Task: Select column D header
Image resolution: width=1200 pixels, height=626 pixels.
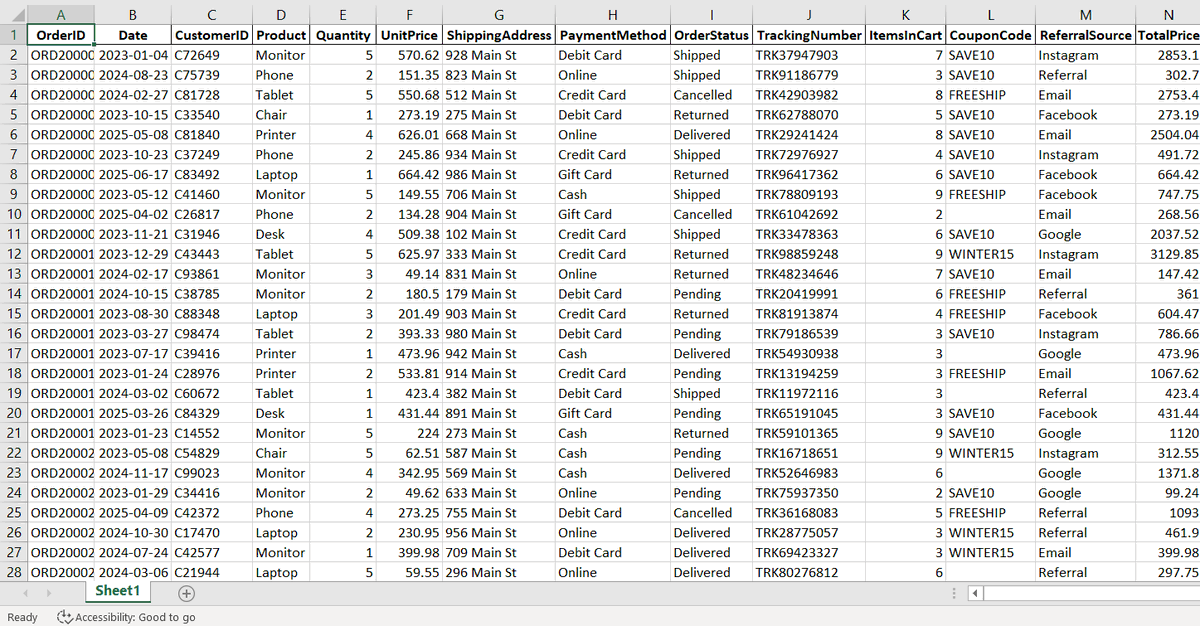Action: coord(281,15)
